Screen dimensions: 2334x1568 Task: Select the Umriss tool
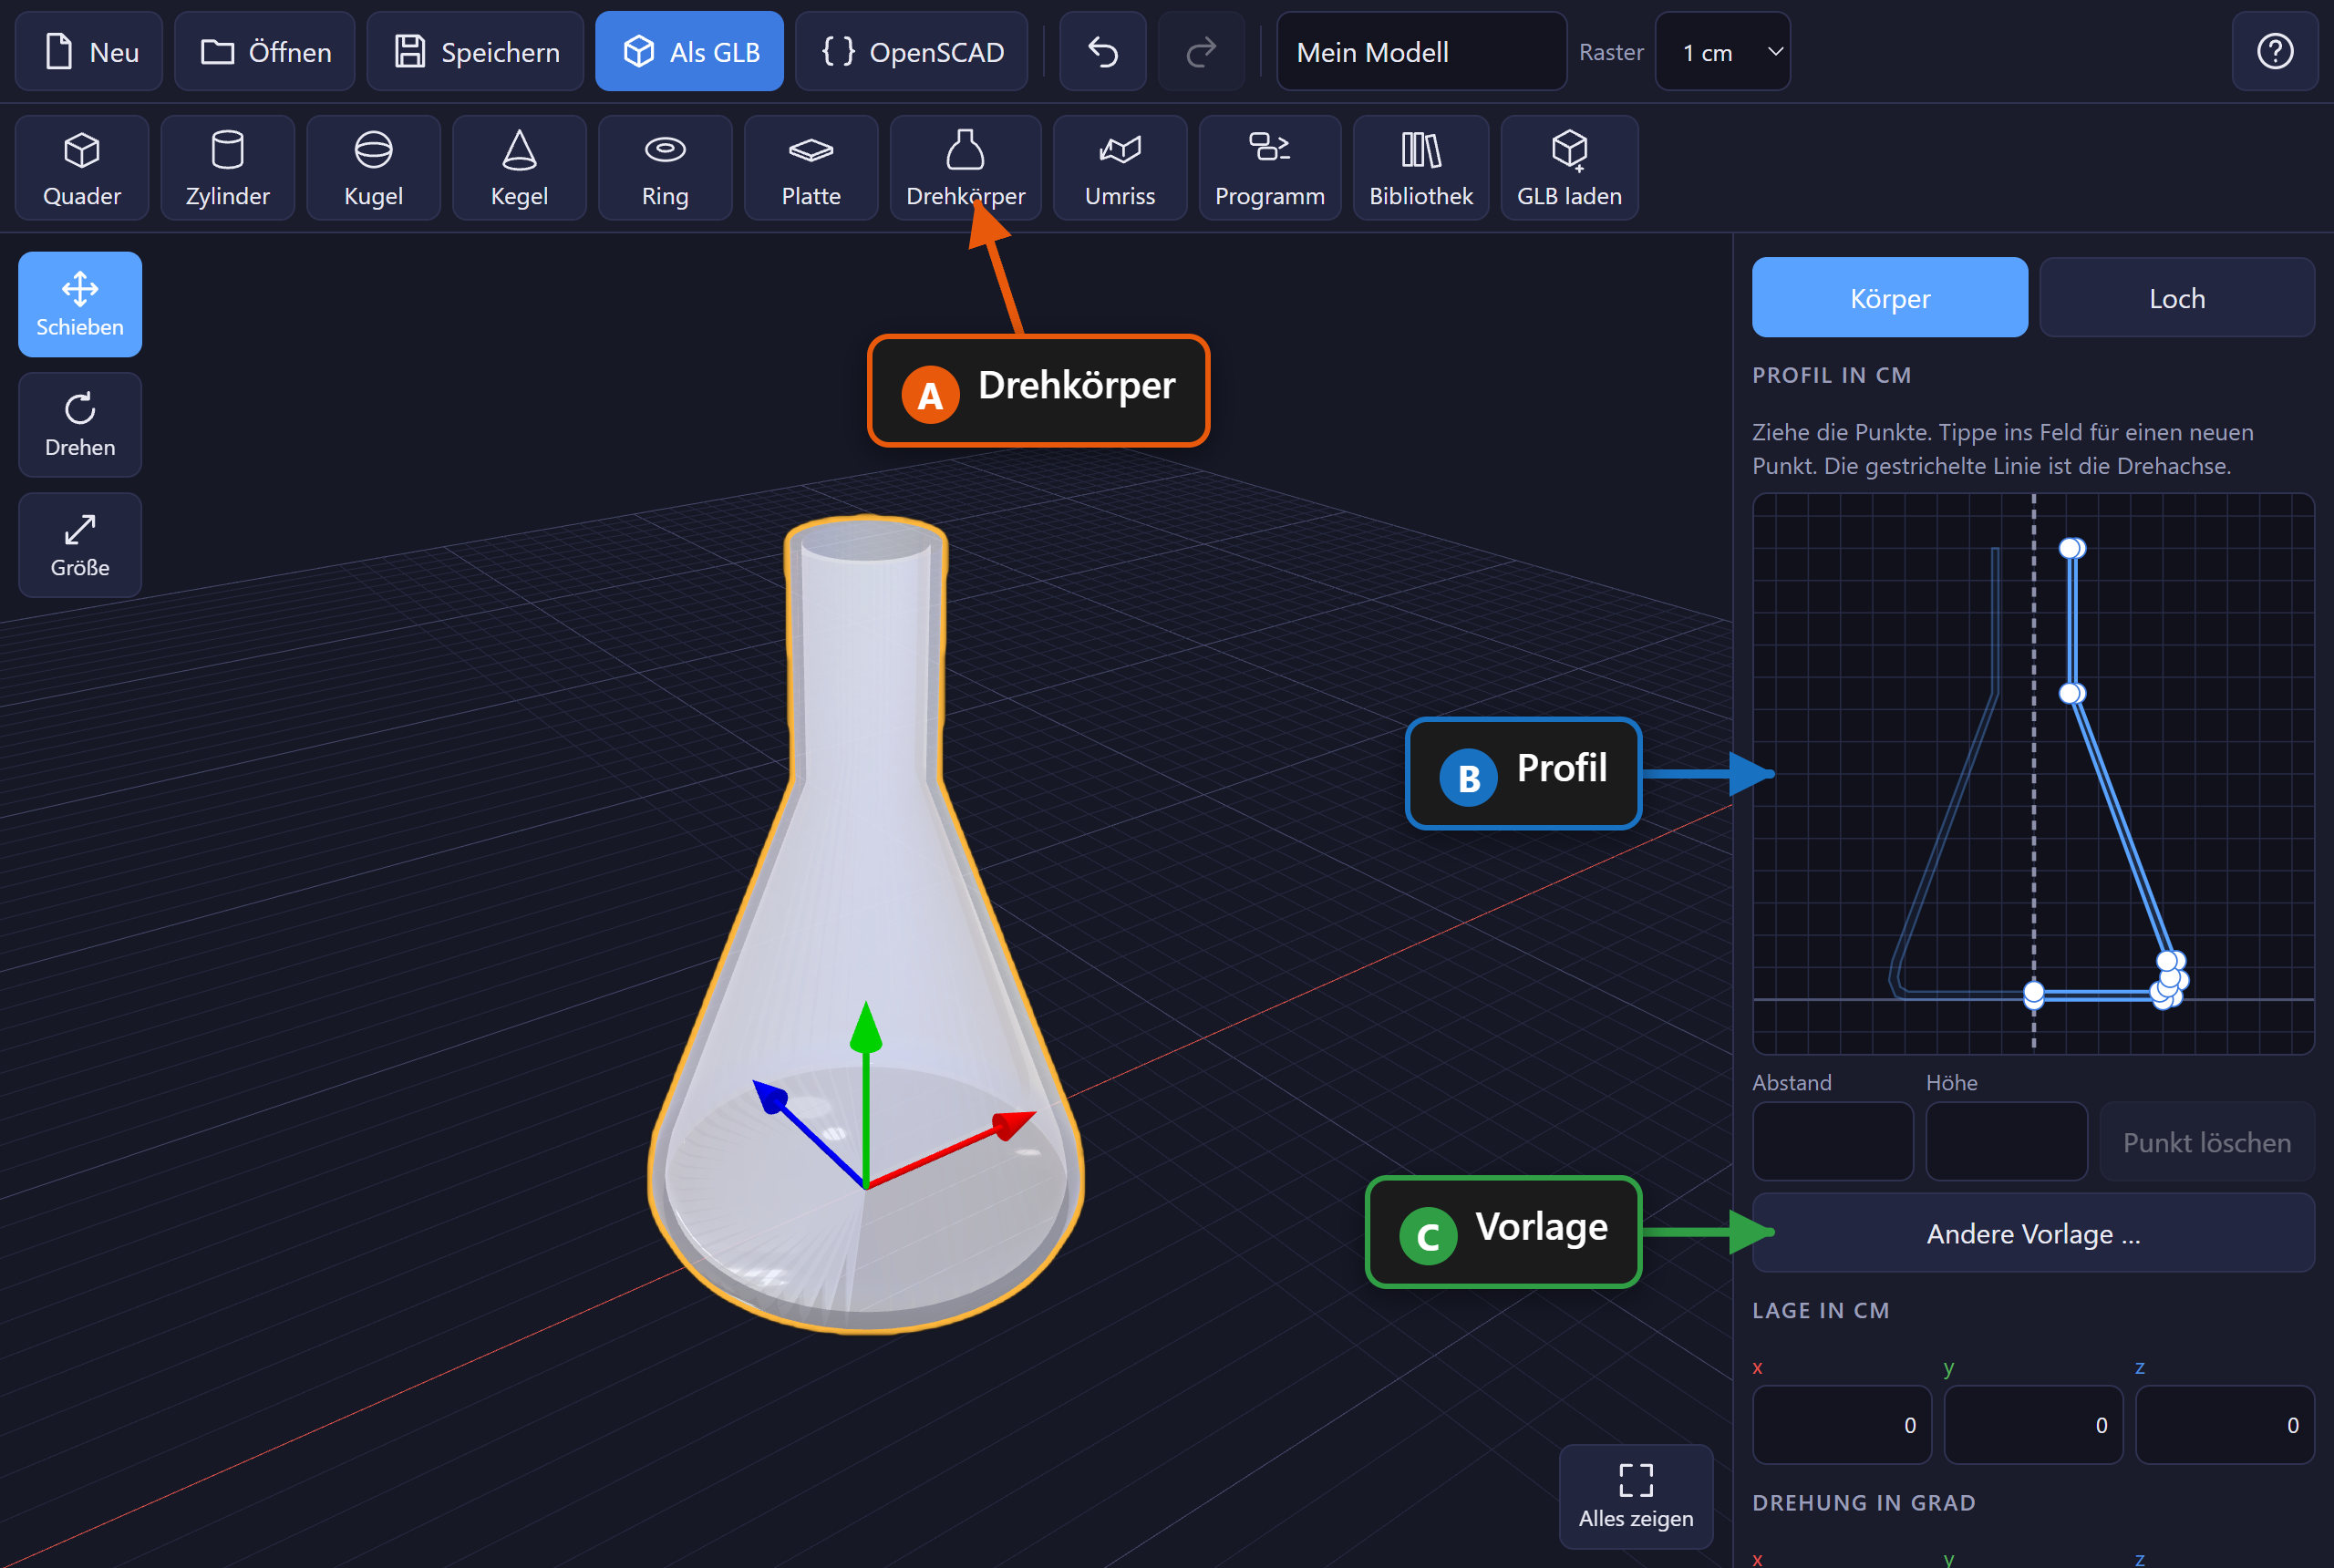[1120, 167]
